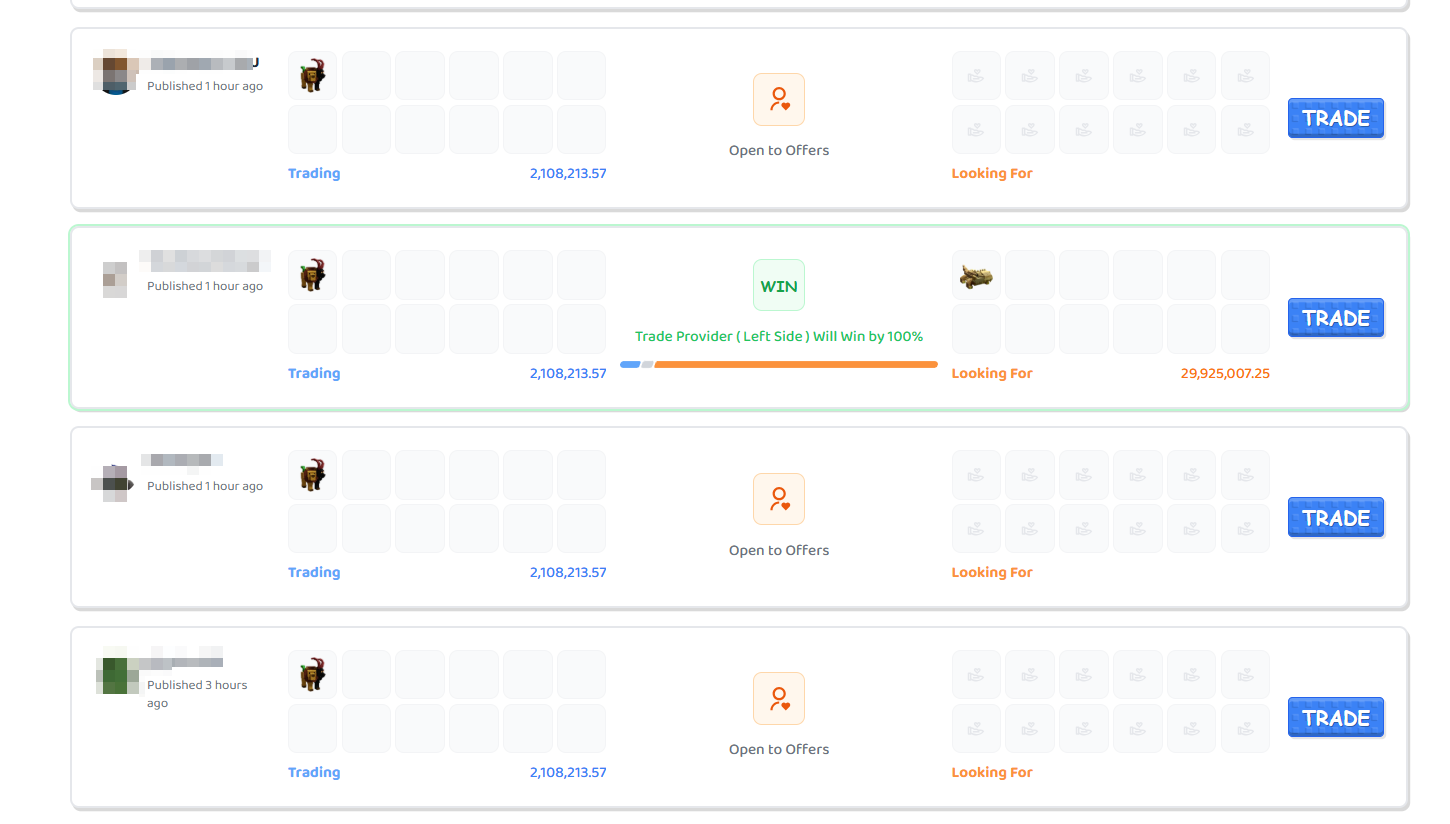Viewport: 1450px width, 824px height.
Task: Click Trading value 2,108,213.57 in the 3-hours-ago listing
Action: point(568,772)
